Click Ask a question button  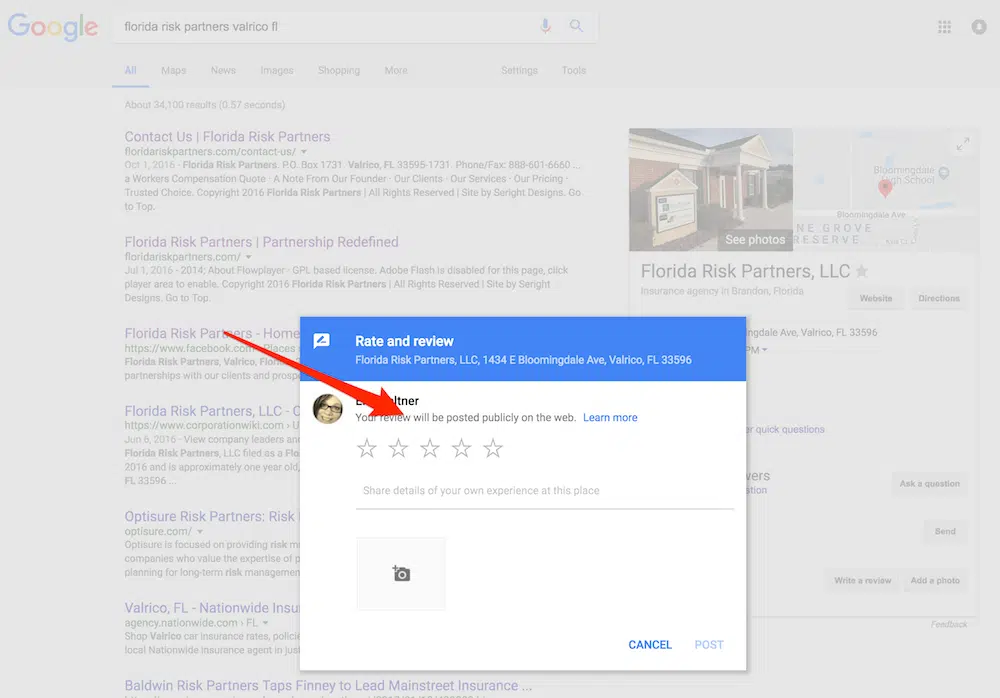929,484
